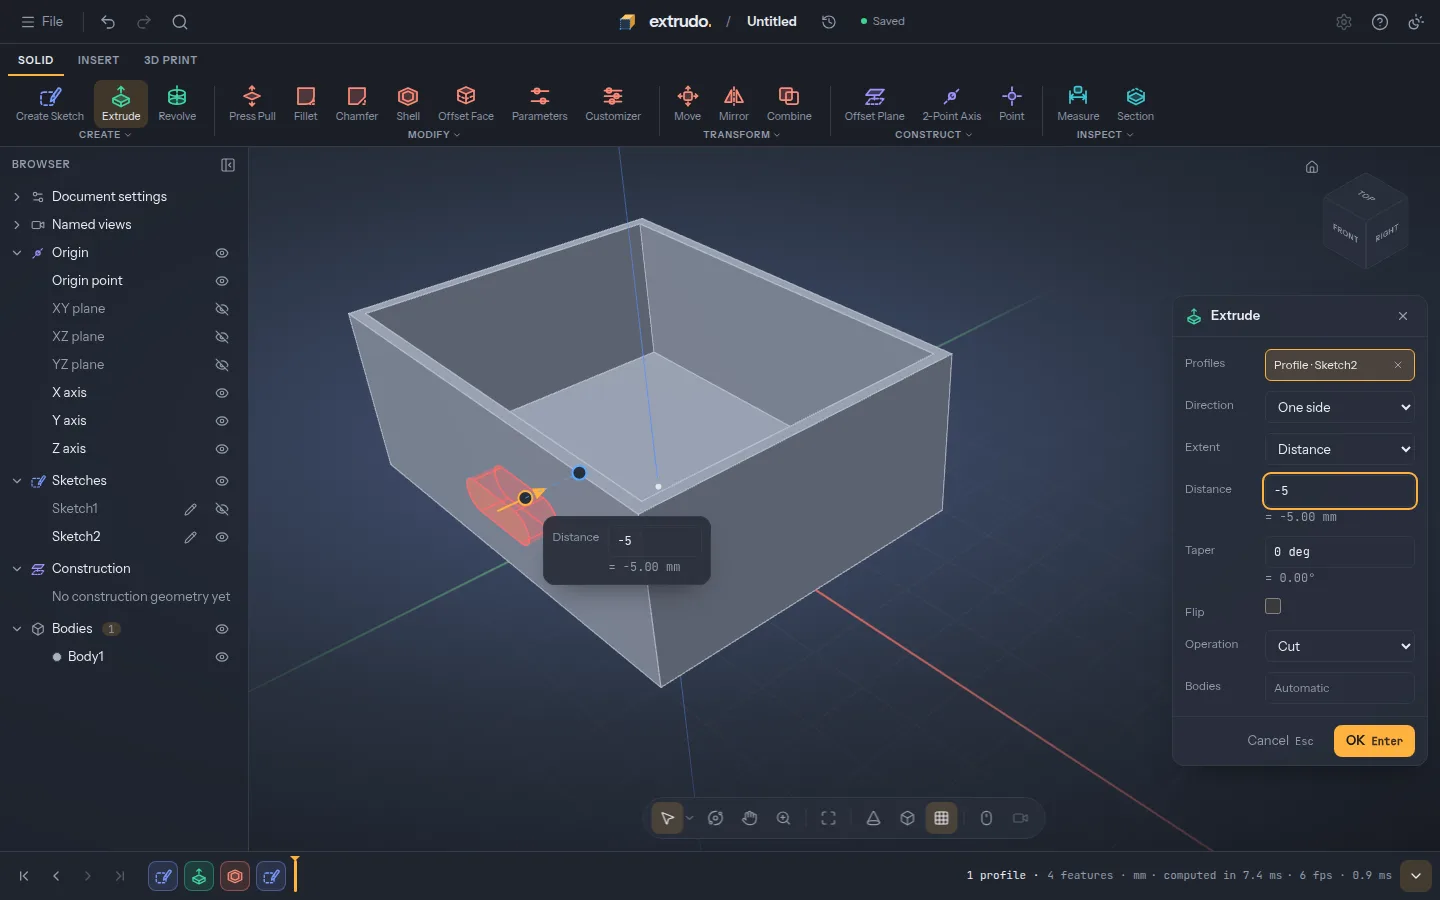The height and width of the screenshot is (900, 1440).
Task: Expand the Named views node
Action: point(17,225)
